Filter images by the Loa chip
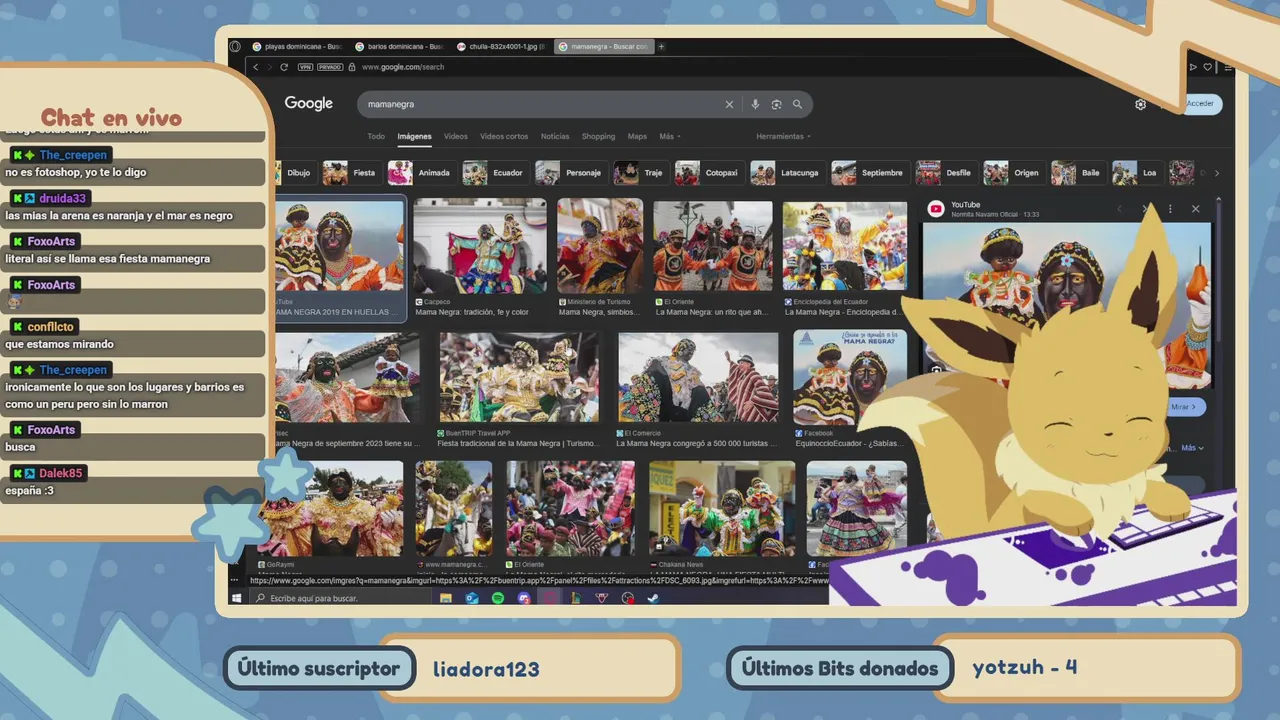1280x720 pixels. point(1137,173)
